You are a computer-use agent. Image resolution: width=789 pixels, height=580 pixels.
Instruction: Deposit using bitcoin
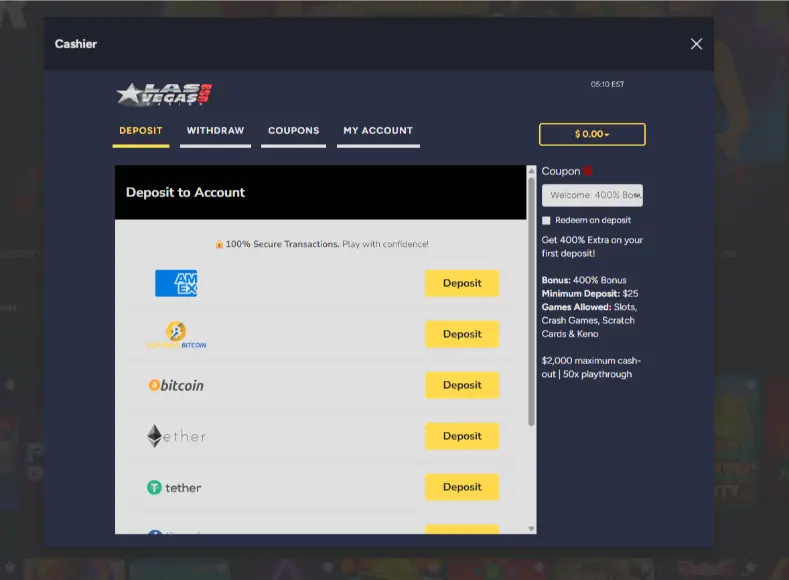click(x=462, y=385)
